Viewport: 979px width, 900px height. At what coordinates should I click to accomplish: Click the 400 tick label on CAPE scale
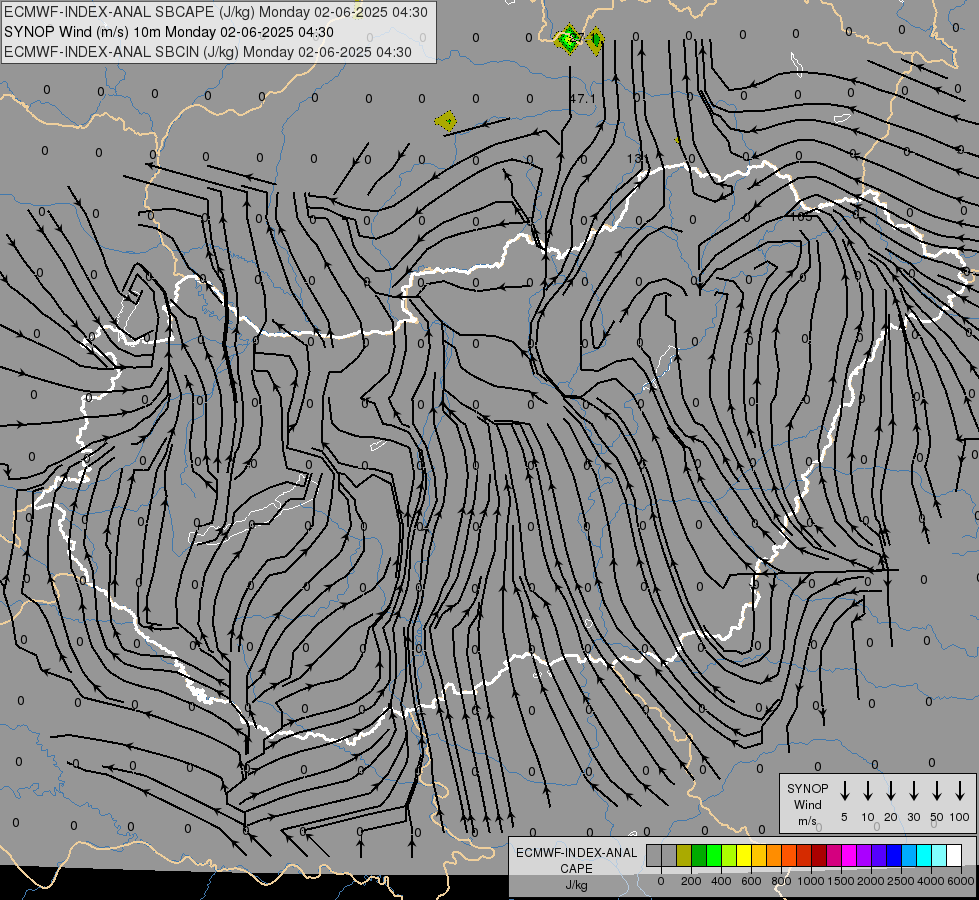[721, 881]
